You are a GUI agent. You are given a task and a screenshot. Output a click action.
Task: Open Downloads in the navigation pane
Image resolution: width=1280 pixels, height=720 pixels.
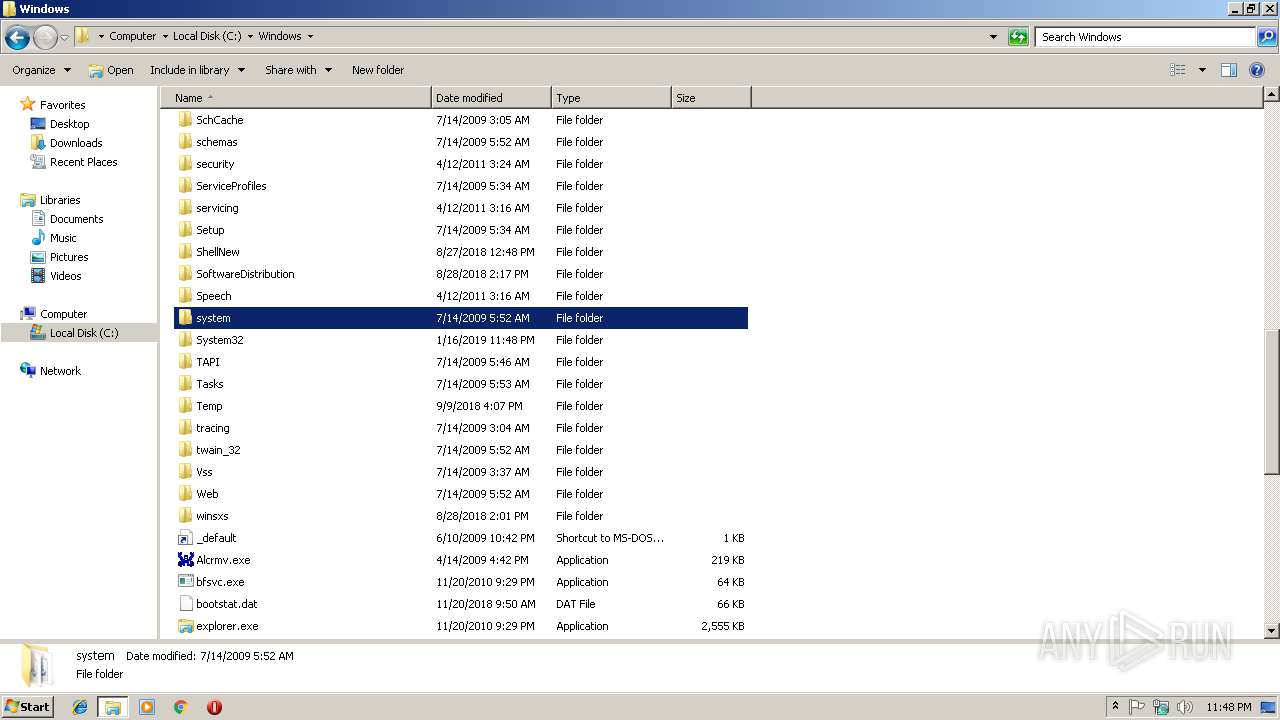pyautogui.click(x=76, y=143)
